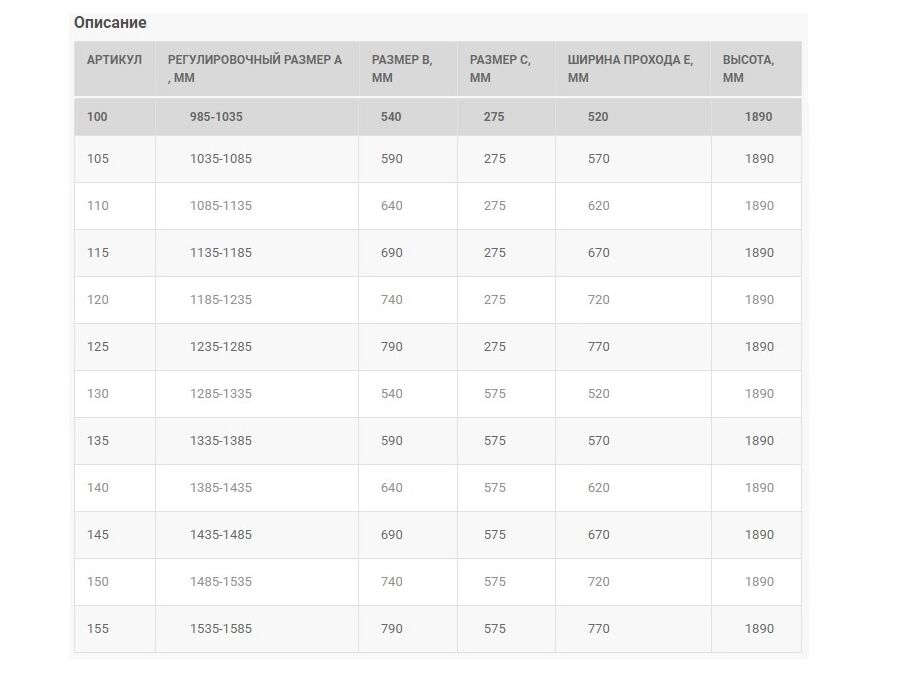
Task: Click the 1285-1335 range cell
Action: tap(257, 394)
